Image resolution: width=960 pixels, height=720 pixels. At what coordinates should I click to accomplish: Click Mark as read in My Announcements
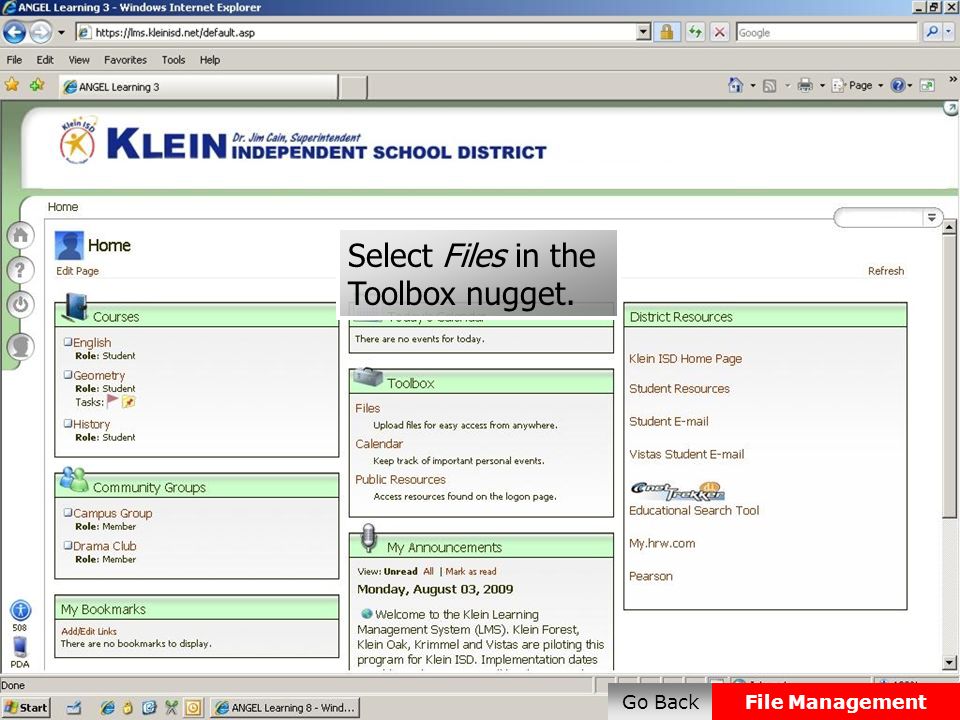pos(471,571)
